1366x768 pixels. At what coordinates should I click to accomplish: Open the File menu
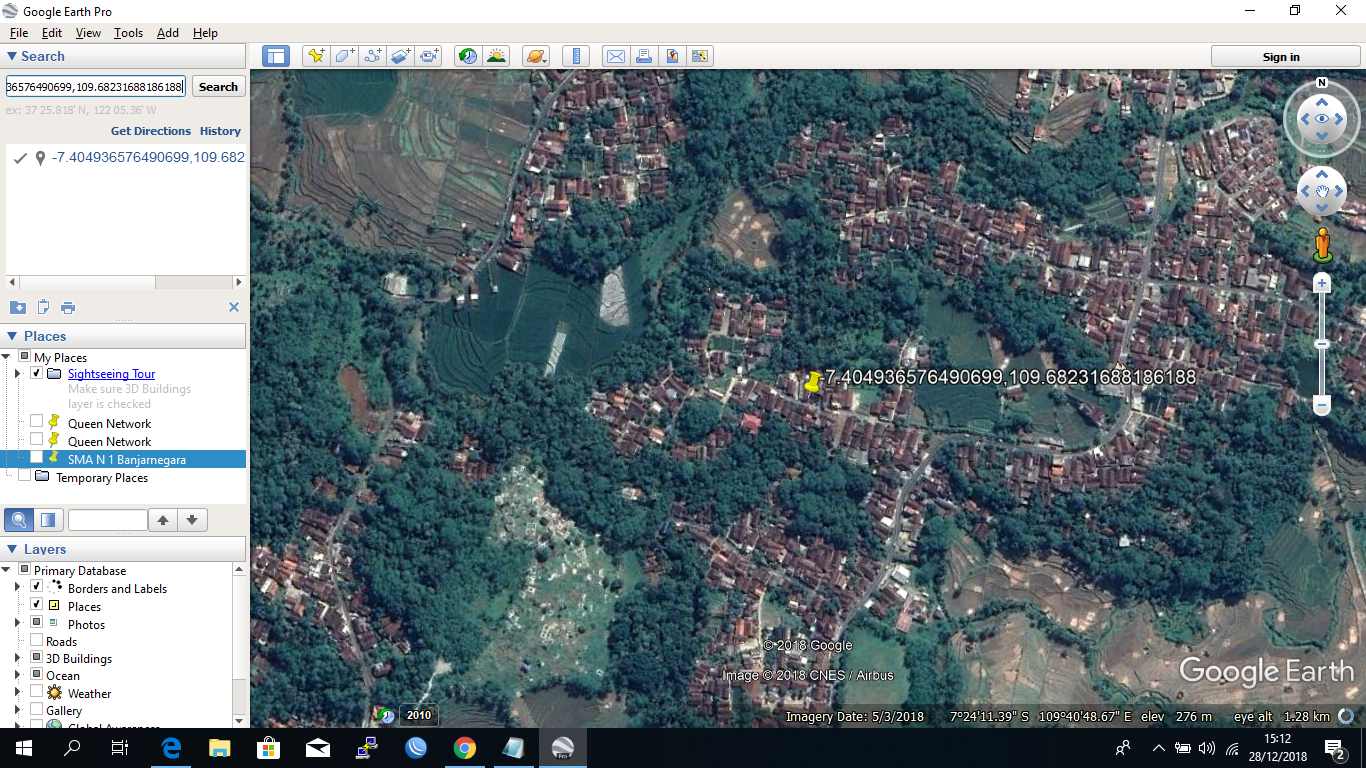(19, 33)
